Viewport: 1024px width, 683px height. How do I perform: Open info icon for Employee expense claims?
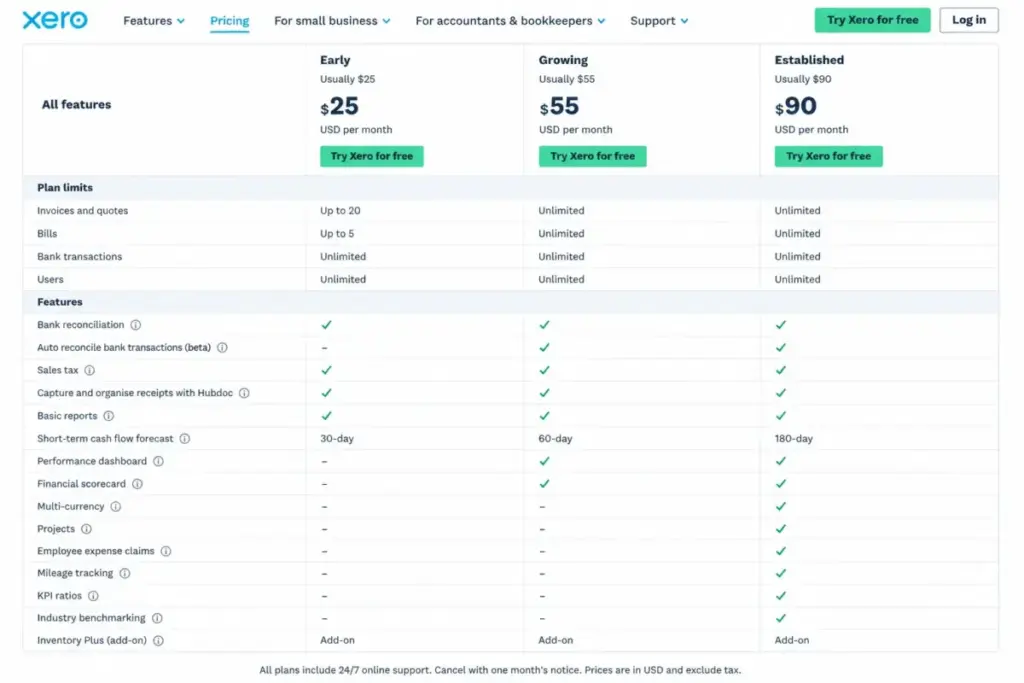click(x=166, y=551)
